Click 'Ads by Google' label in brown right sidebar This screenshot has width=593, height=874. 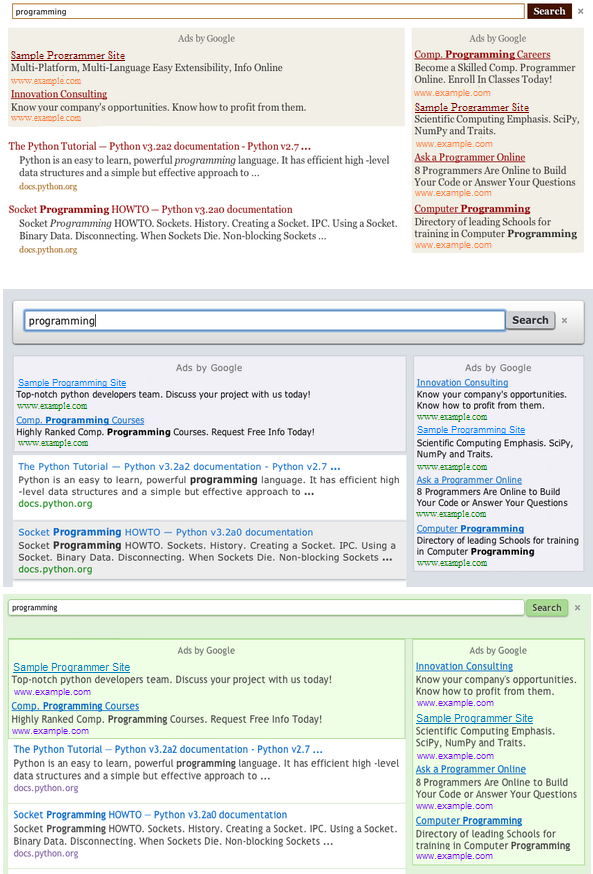498,38
